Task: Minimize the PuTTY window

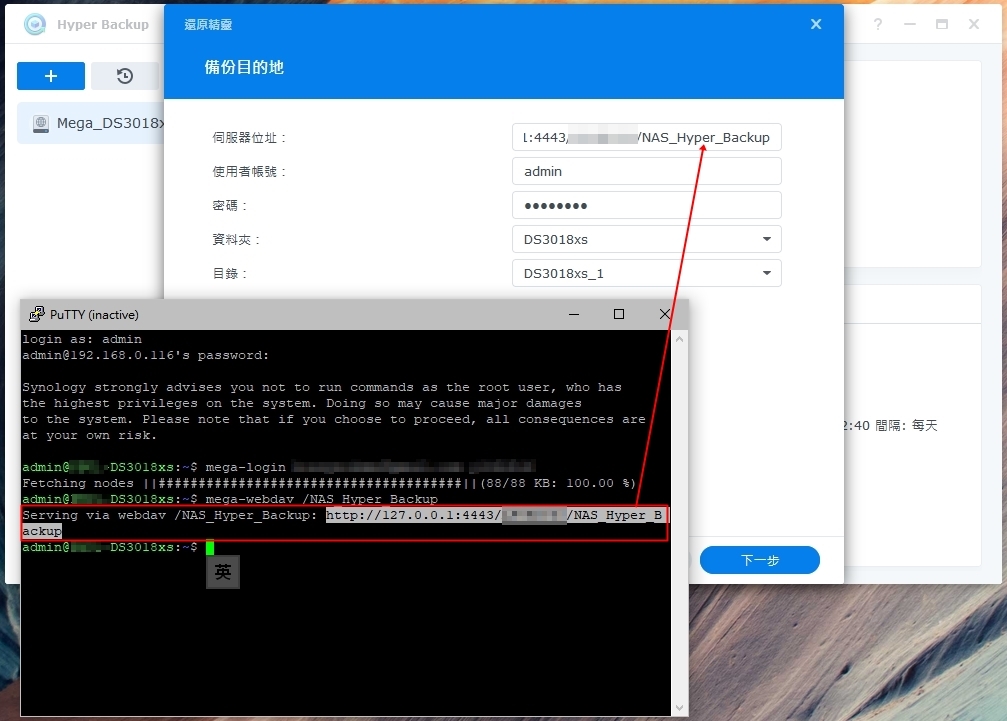Action: (x=574, y=314)
